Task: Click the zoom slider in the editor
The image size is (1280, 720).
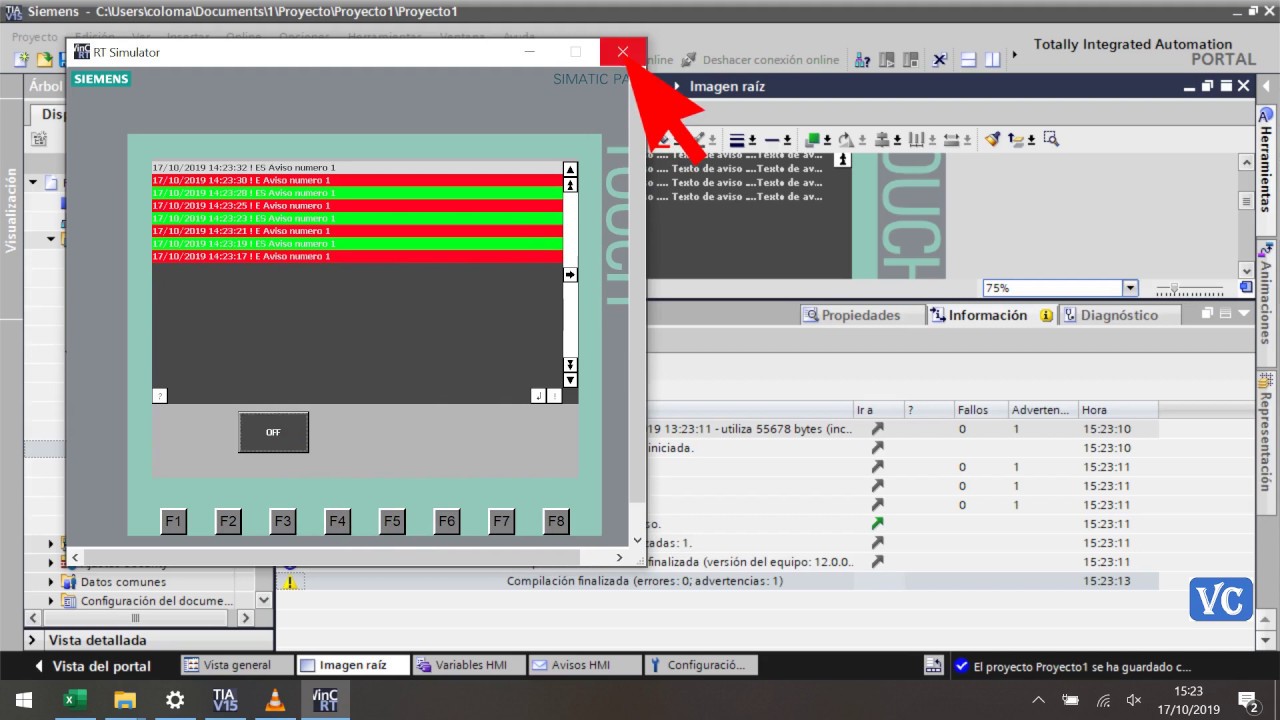Action: click(x=1189, y=288)
